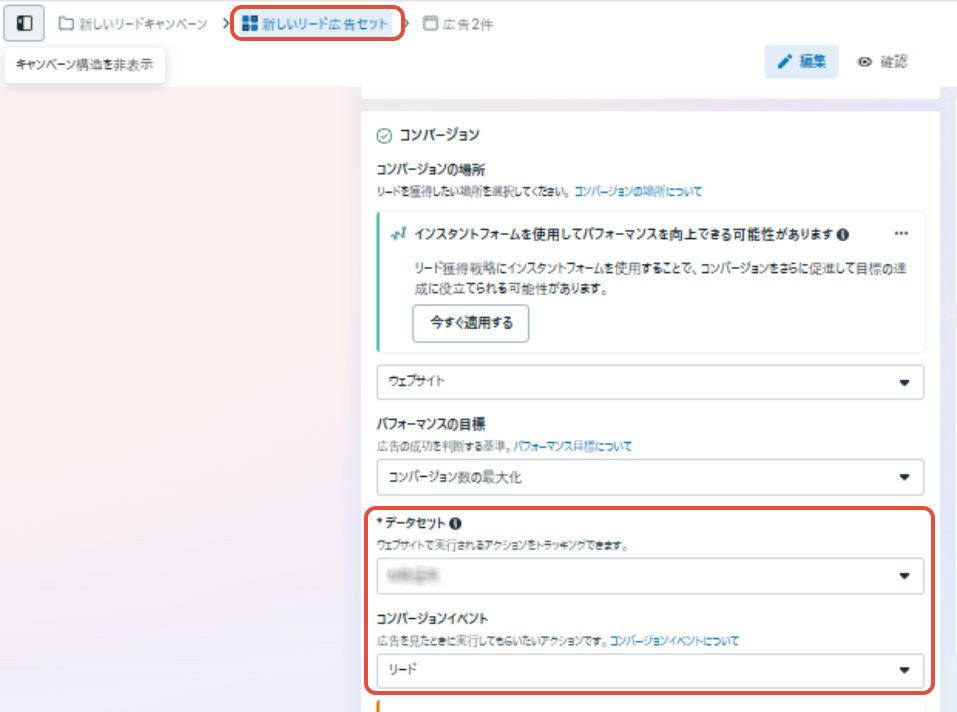Click the folder icon for 新しいリードキャンペーン

point(66,23)
